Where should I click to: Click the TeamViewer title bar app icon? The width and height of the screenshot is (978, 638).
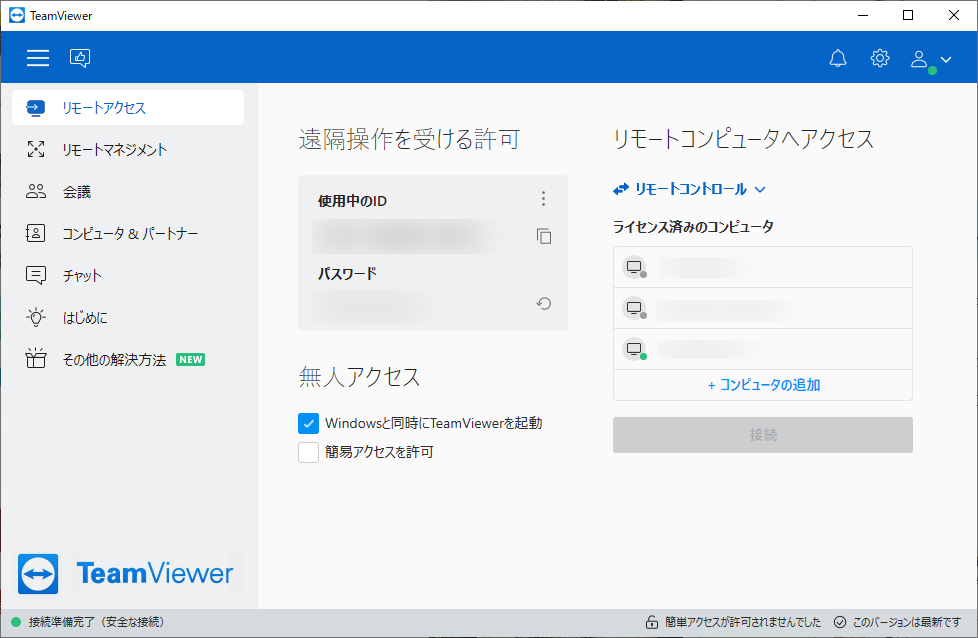tap(17, 16)
